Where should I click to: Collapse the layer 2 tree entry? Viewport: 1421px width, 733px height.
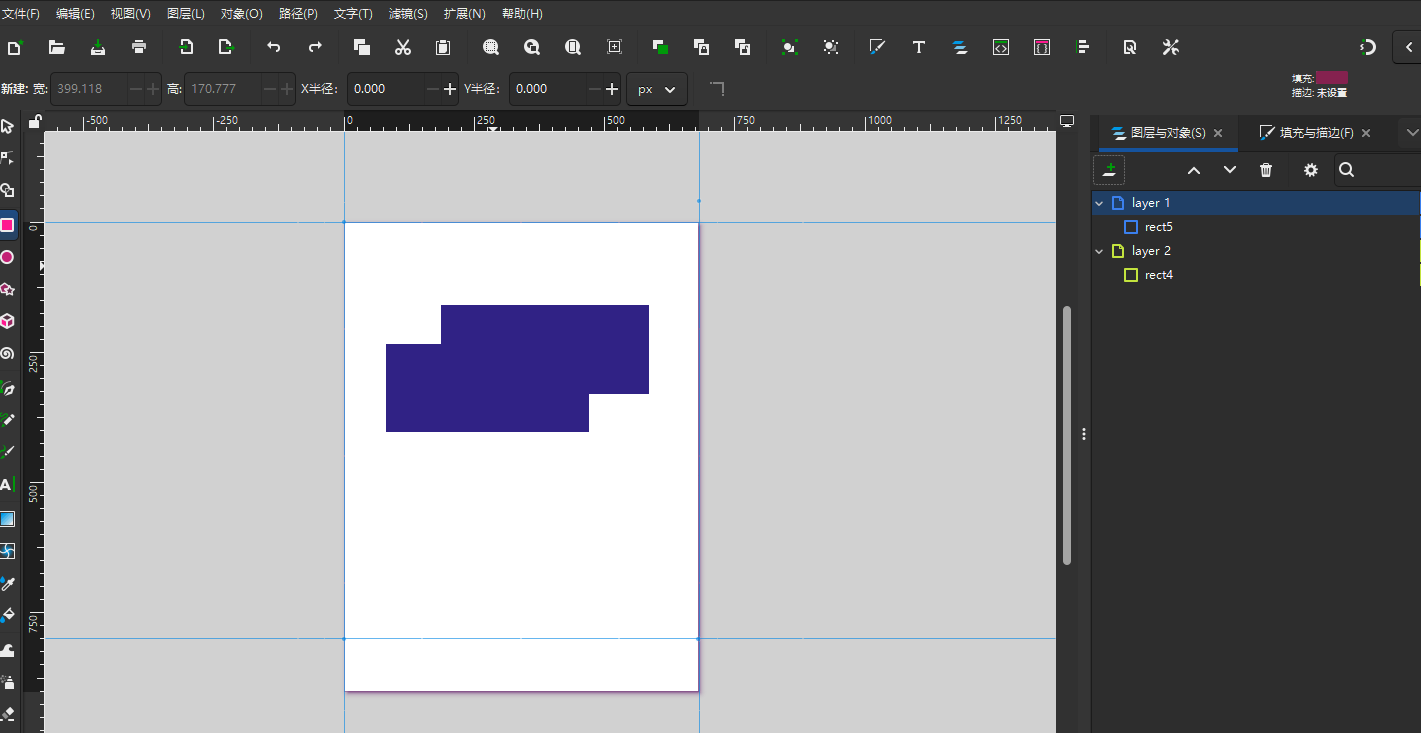coord(1099,251)
